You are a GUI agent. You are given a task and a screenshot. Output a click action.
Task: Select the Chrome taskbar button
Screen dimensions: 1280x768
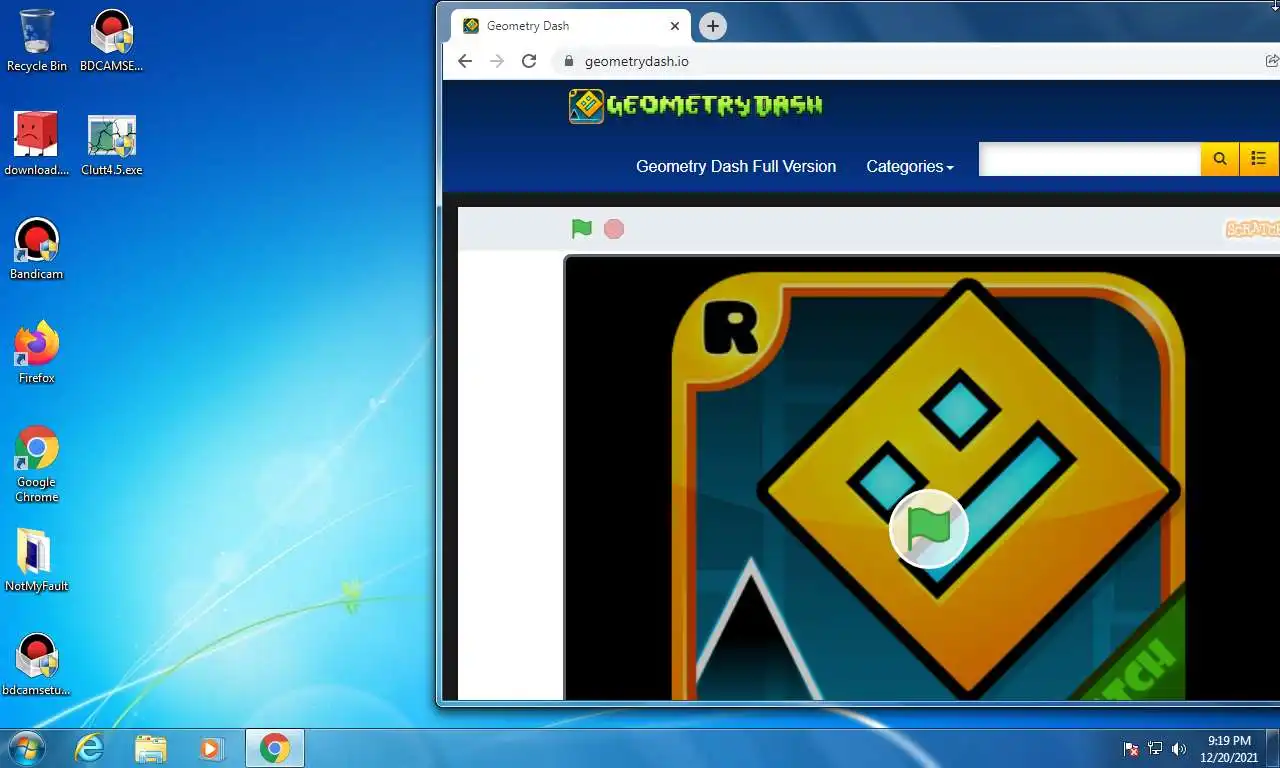tap(275, 748)
